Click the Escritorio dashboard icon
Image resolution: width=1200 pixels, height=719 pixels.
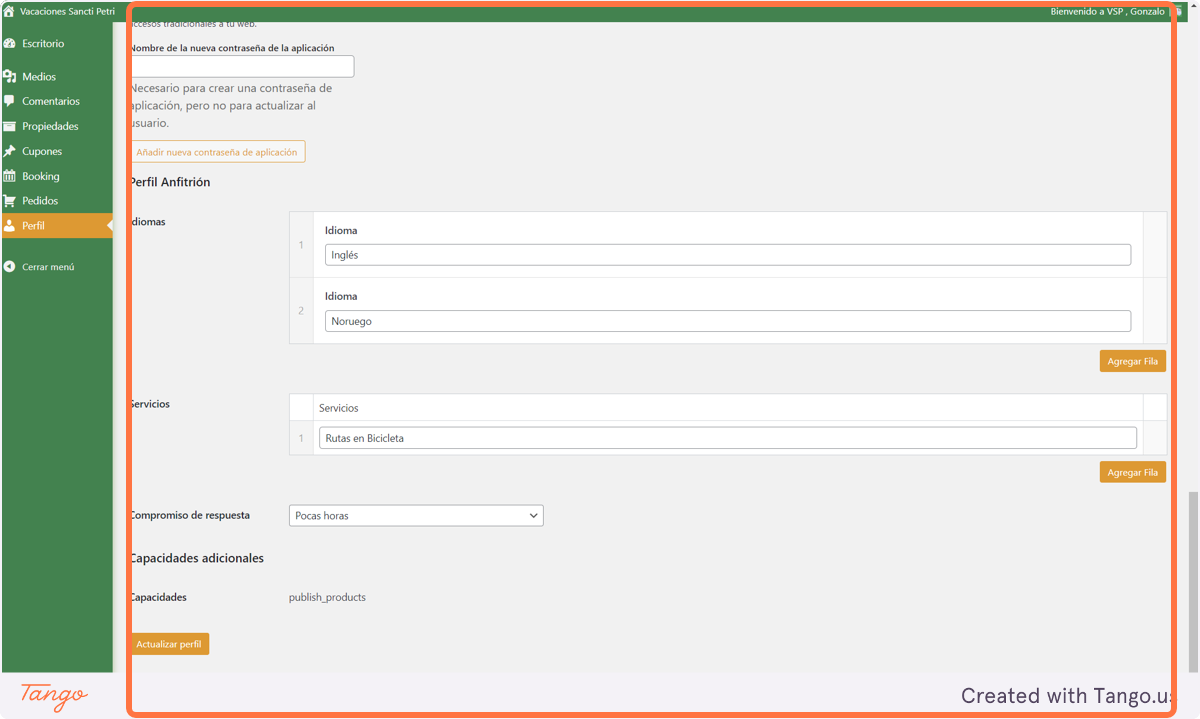9,44
